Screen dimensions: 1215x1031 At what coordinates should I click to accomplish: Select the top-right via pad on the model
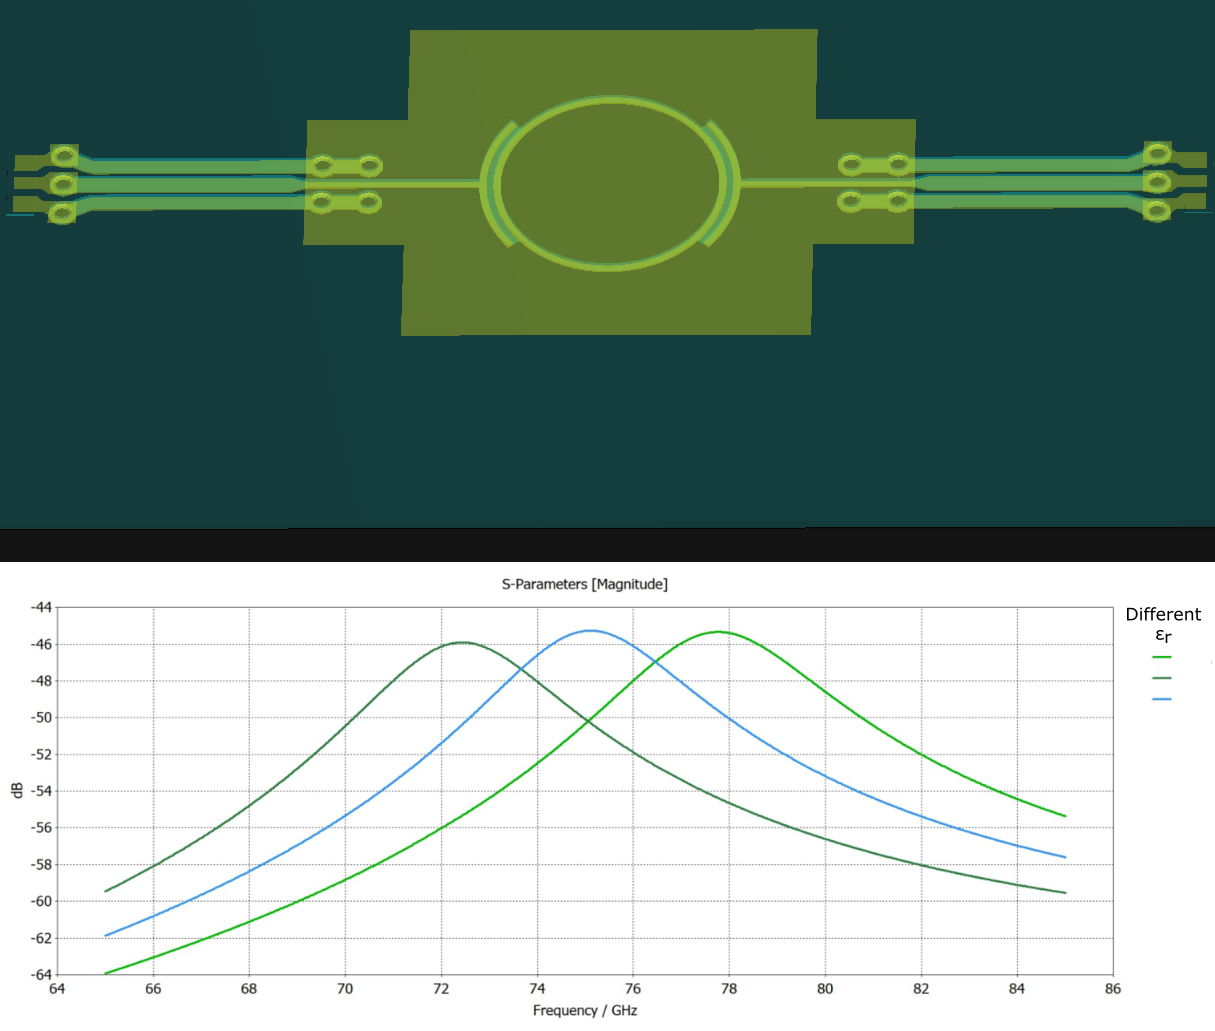[x=1157, y=153]
